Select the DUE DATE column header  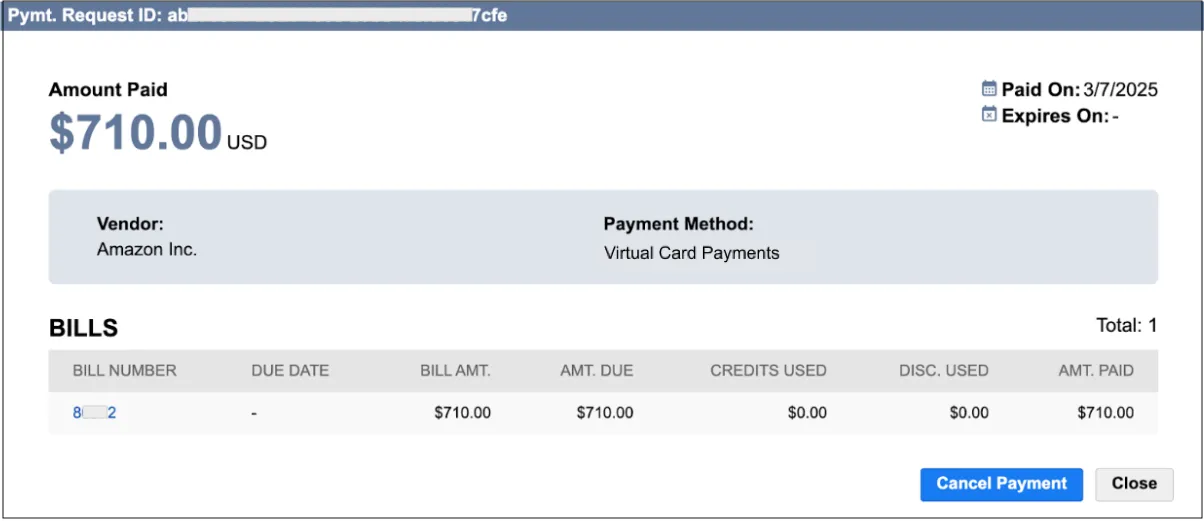[x=290, y=370]
